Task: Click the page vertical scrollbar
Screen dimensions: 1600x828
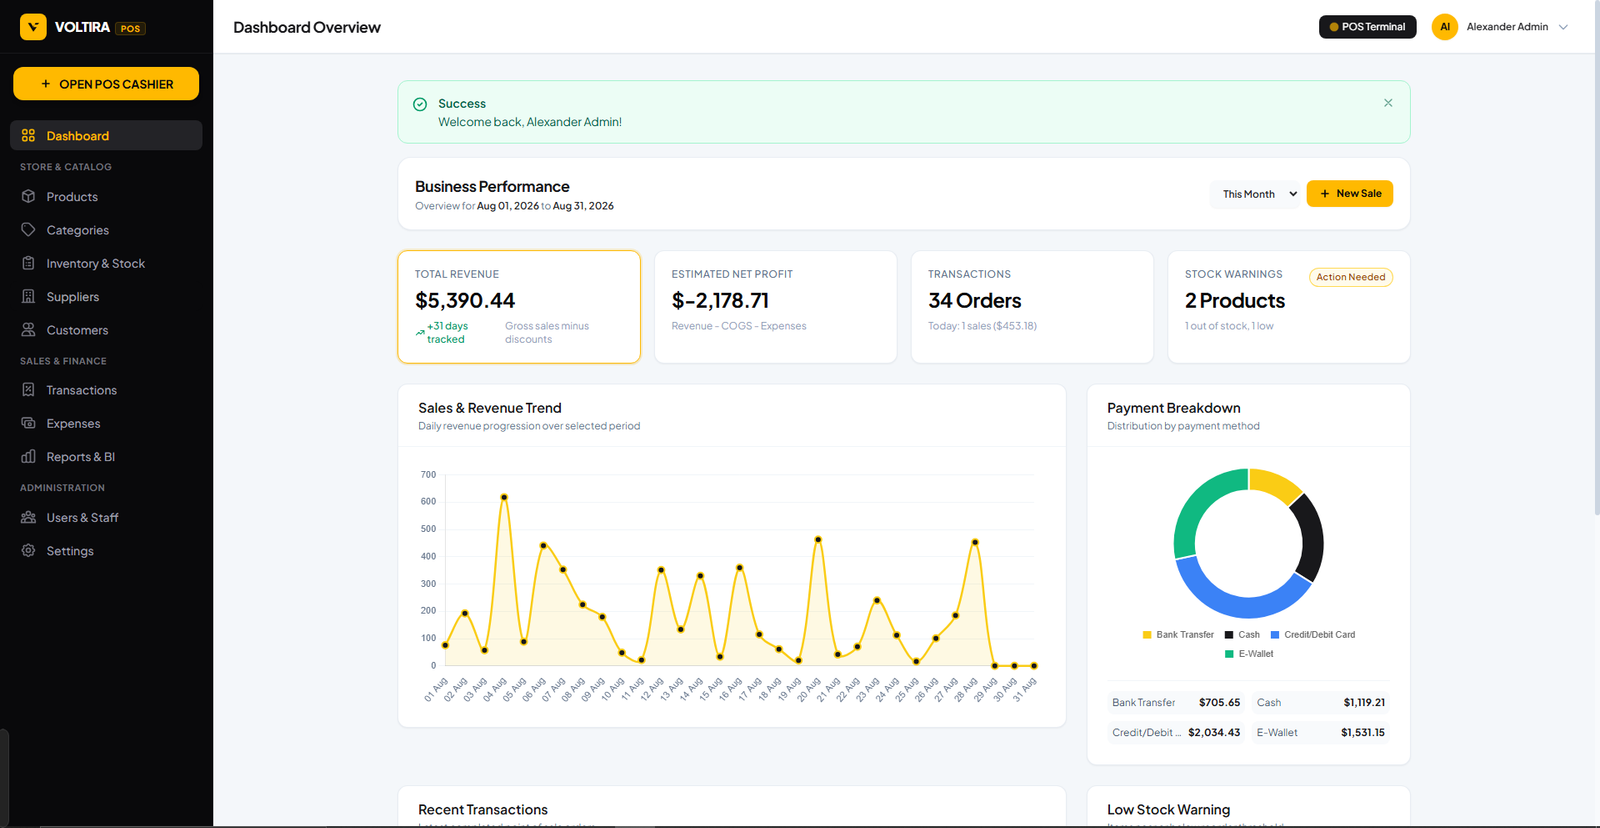Action: (1596, 260)
